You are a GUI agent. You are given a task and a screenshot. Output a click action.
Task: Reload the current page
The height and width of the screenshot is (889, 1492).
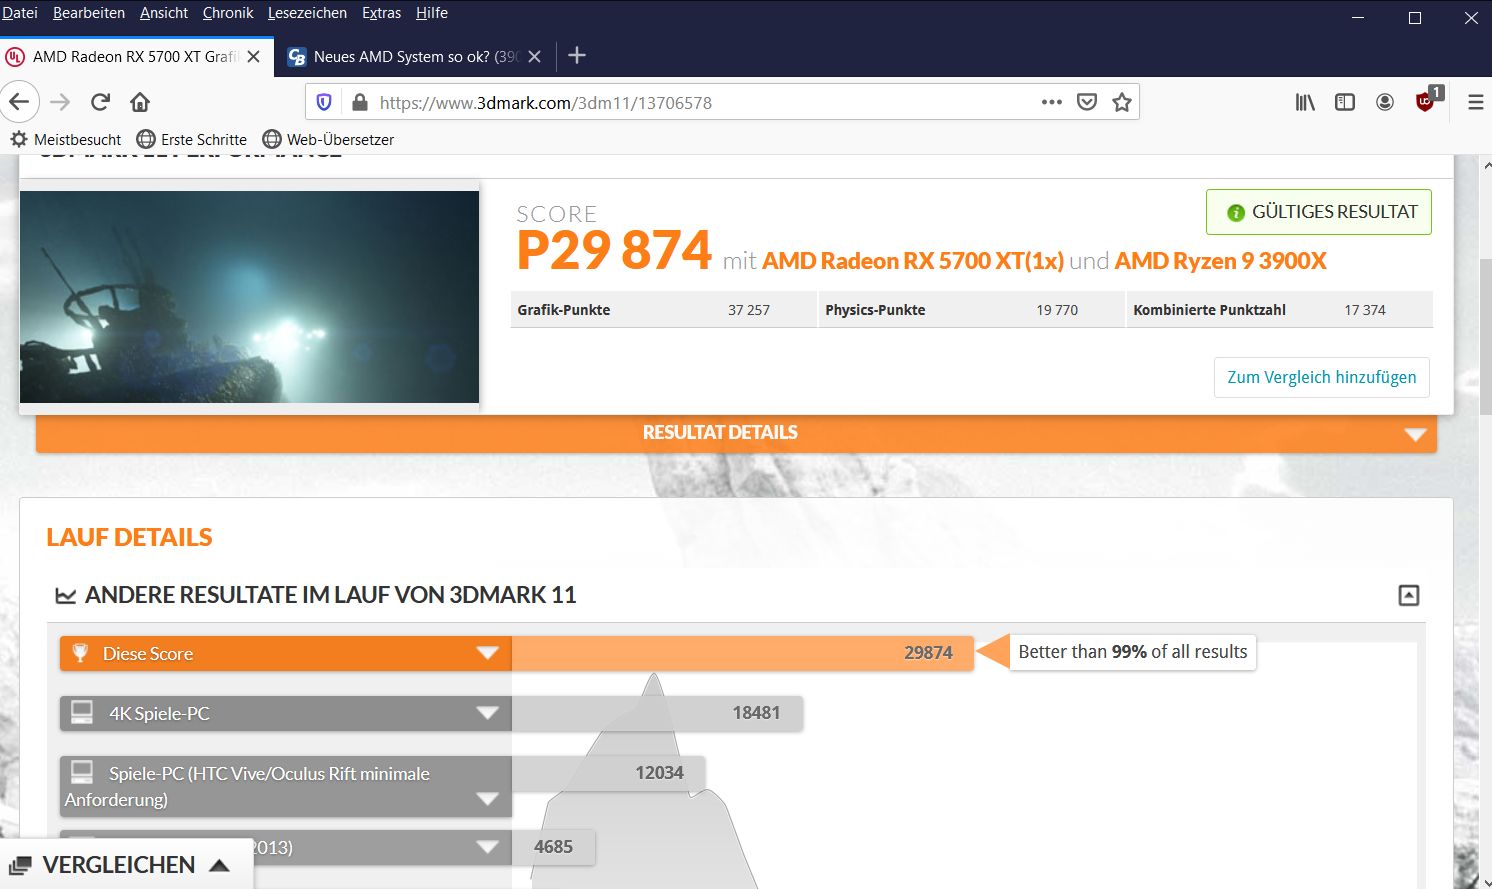click(x=100, y=102)
